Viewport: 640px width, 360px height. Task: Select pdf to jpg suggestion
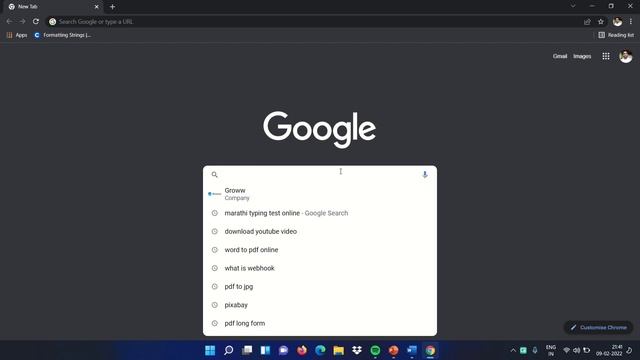[x=320, y=287]
